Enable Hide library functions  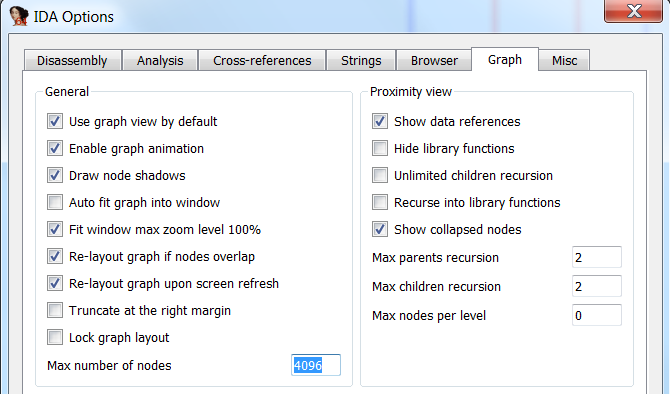[380, 148]
